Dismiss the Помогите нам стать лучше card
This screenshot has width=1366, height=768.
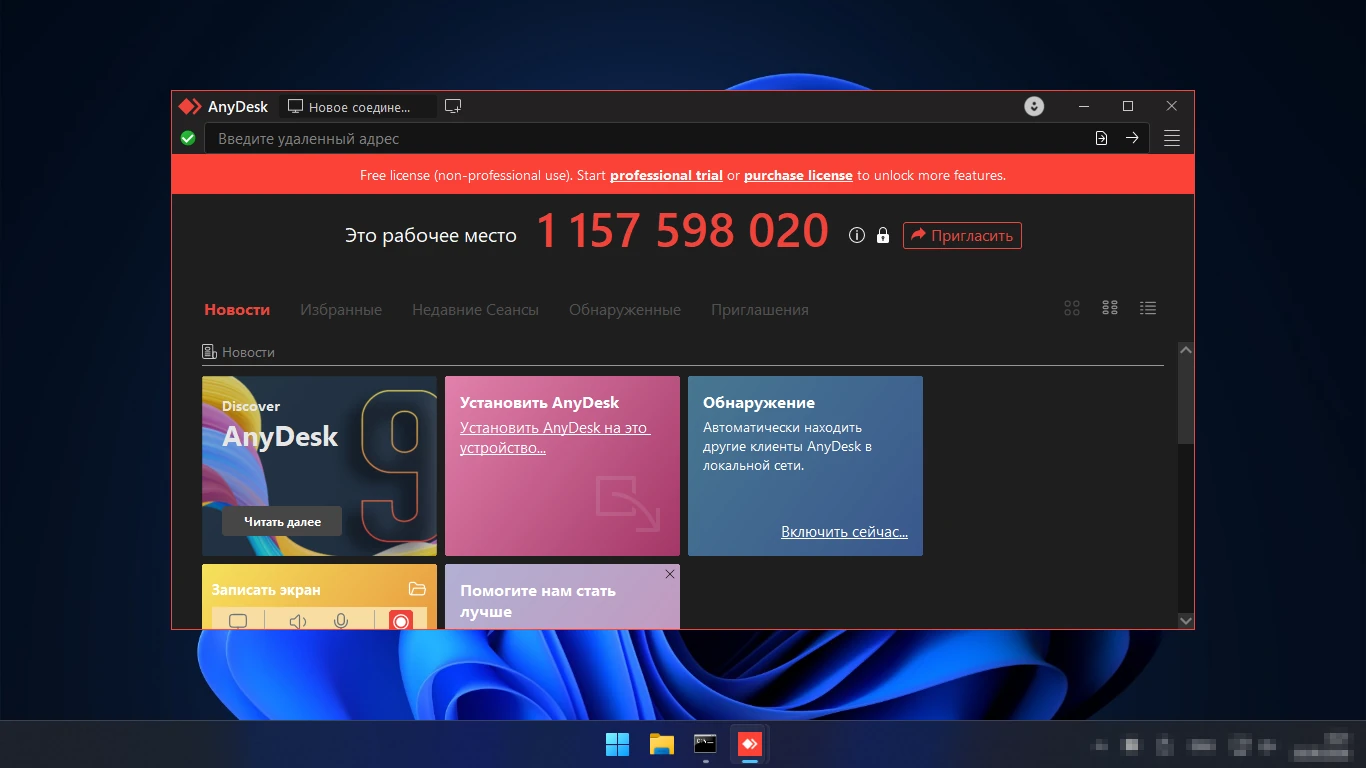[x=670, y=574]
